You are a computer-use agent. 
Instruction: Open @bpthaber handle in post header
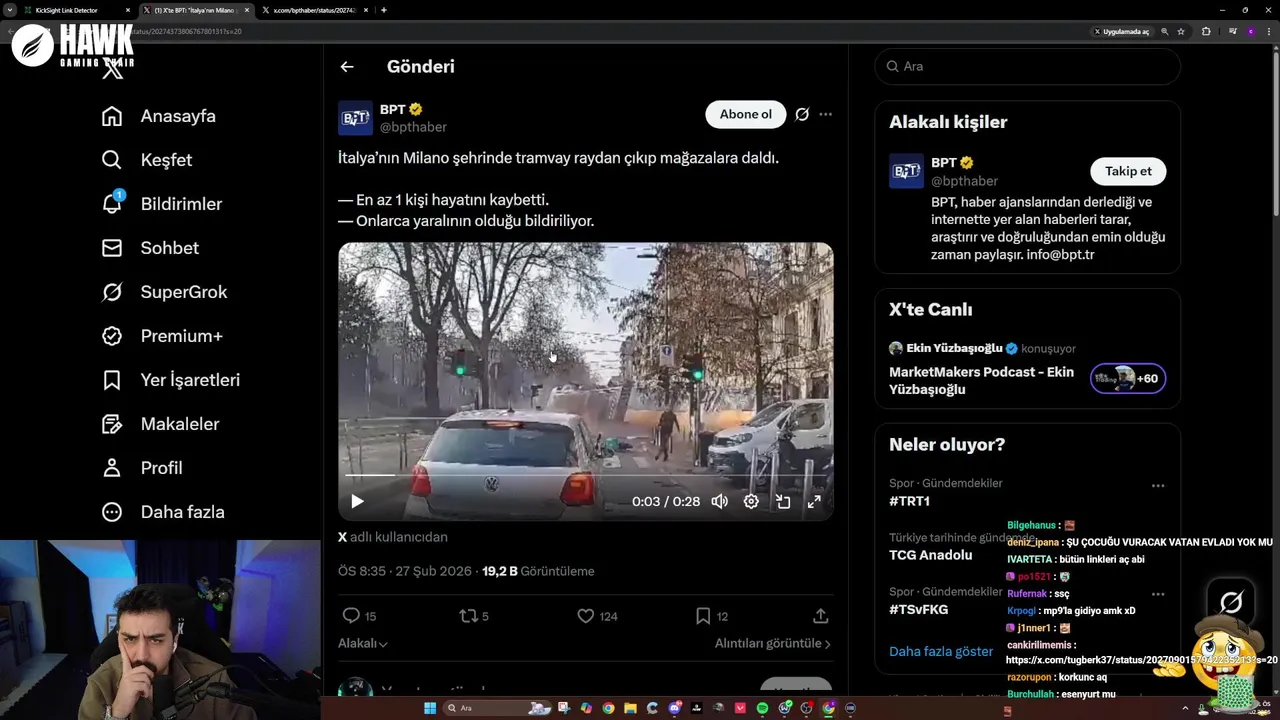[413, 127]
